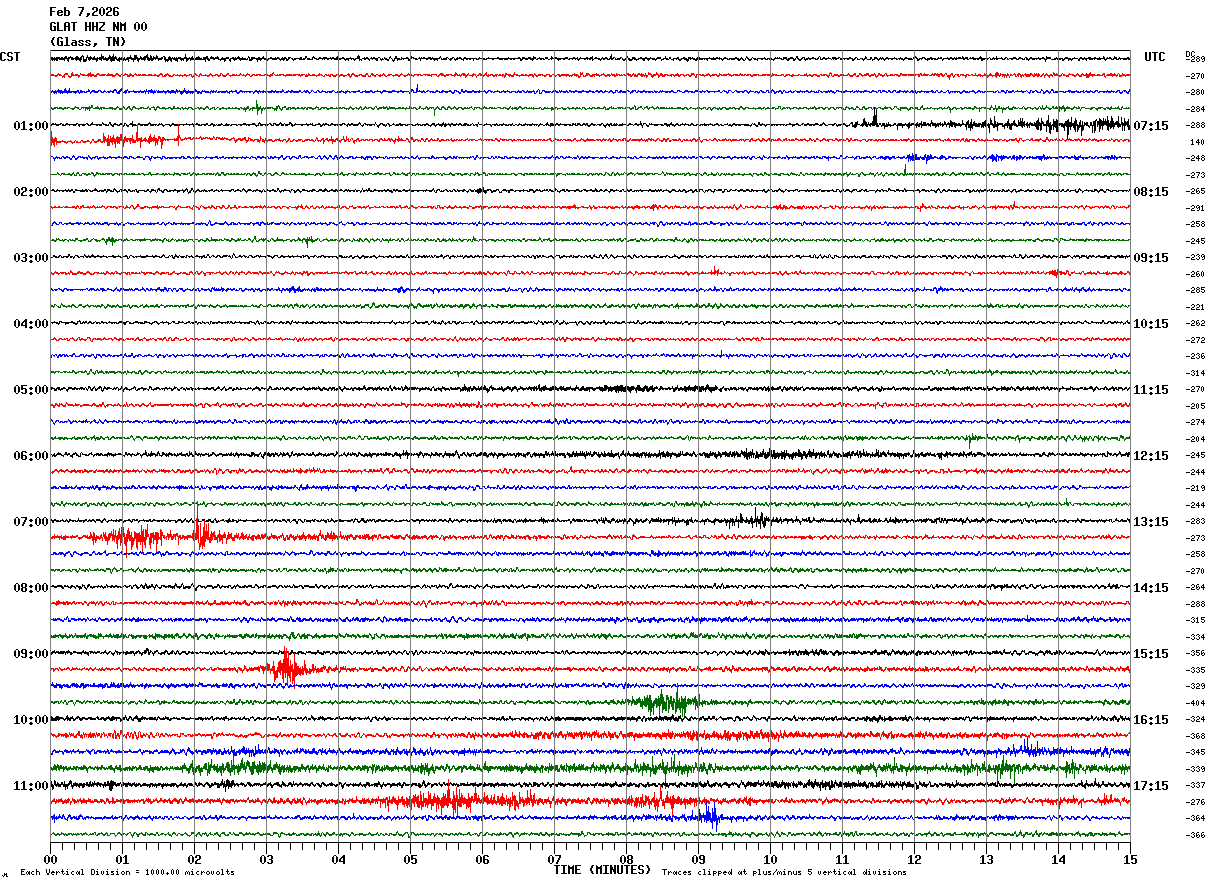Click the DC offset value '-276'

coord(1196,802)
